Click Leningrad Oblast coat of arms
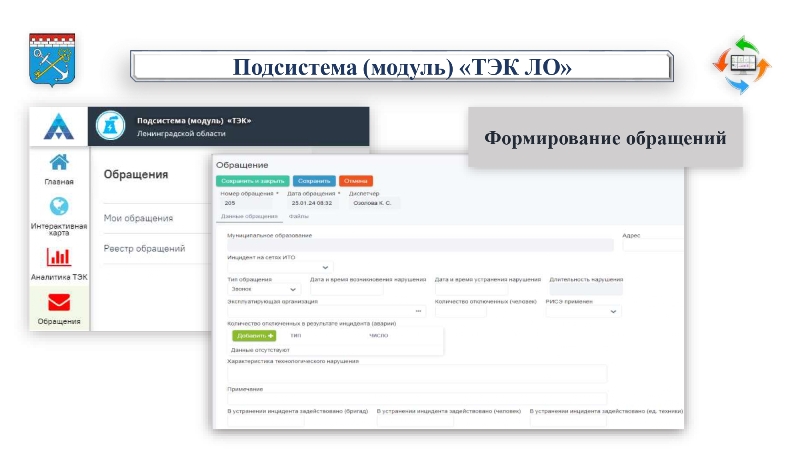The image size is (800, 450). pos(52,60)
